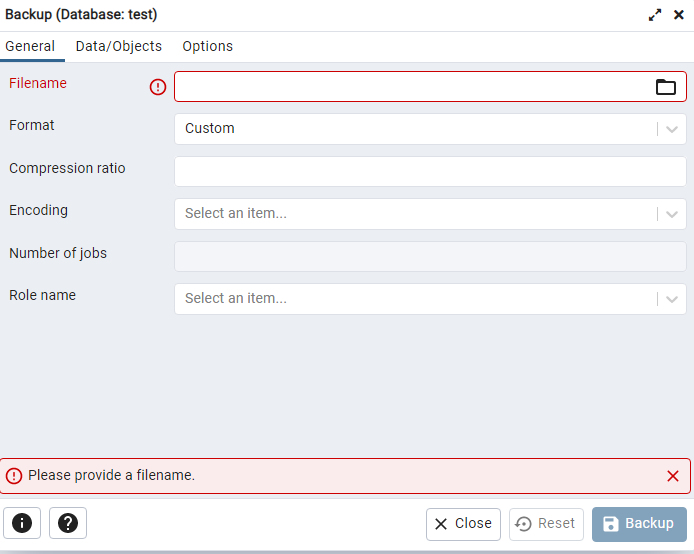The height and width of the screenshot is (554, 694).
Task: Click the Reset button
Action: (546, 524)
